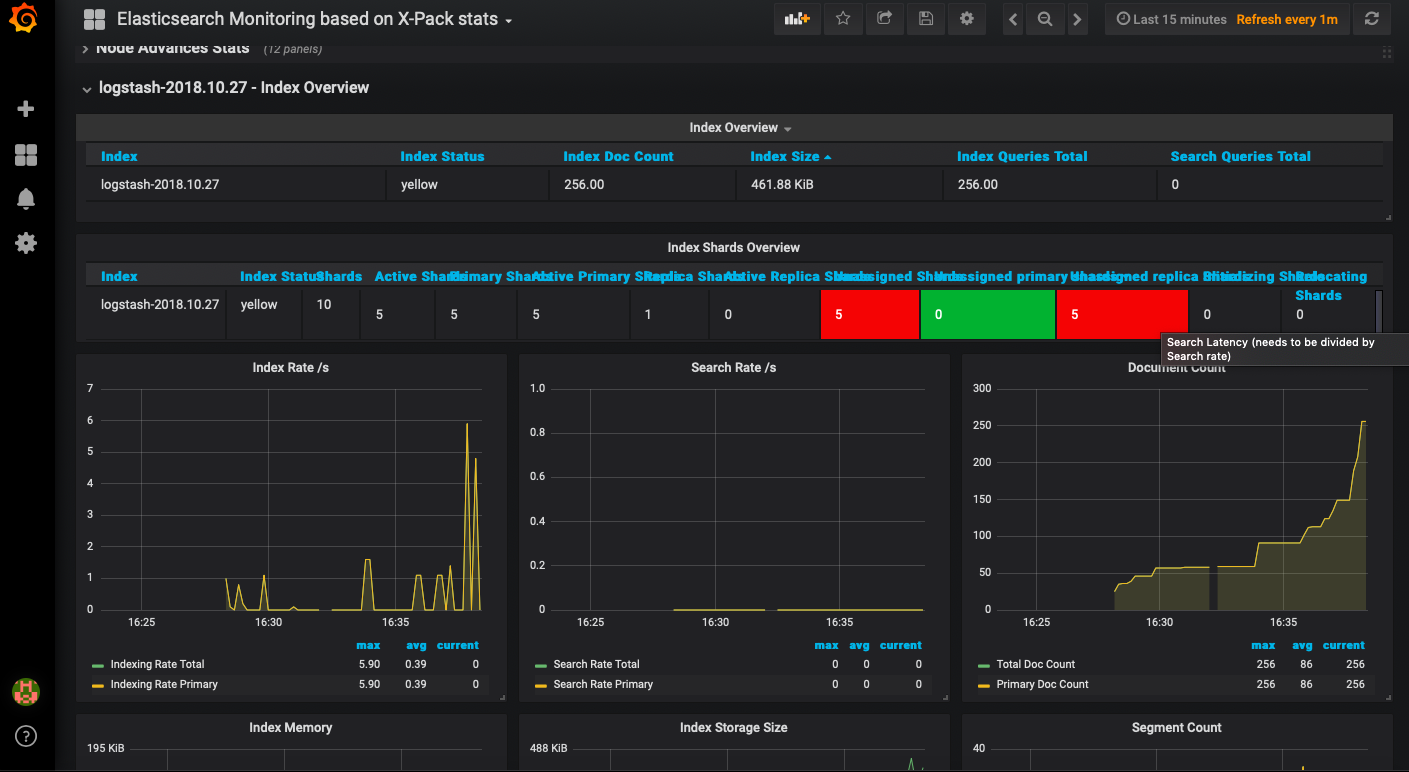This screenshot has height=772, width=1409.
Task: Click the Add panel toolbar icon
Action: (x=797, y=19)
